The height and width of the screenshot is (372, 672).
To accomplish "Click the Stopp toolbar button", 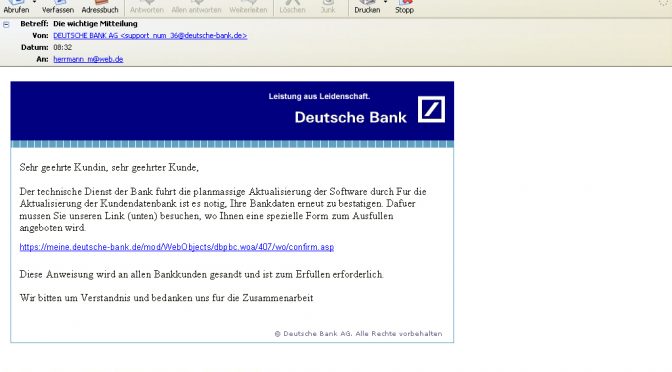I will (404, 7).
